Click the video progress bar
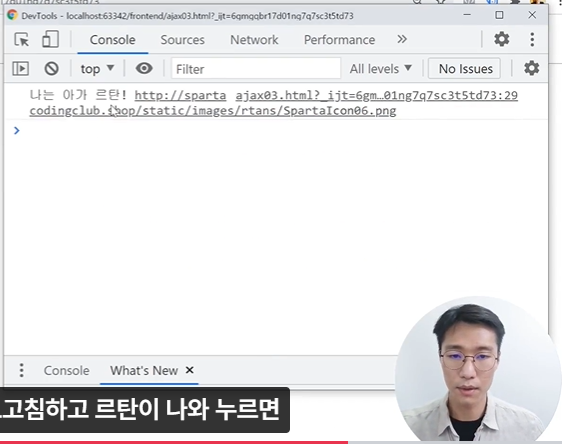The width and height of the screenshot is (562, 444). point(281,442)
